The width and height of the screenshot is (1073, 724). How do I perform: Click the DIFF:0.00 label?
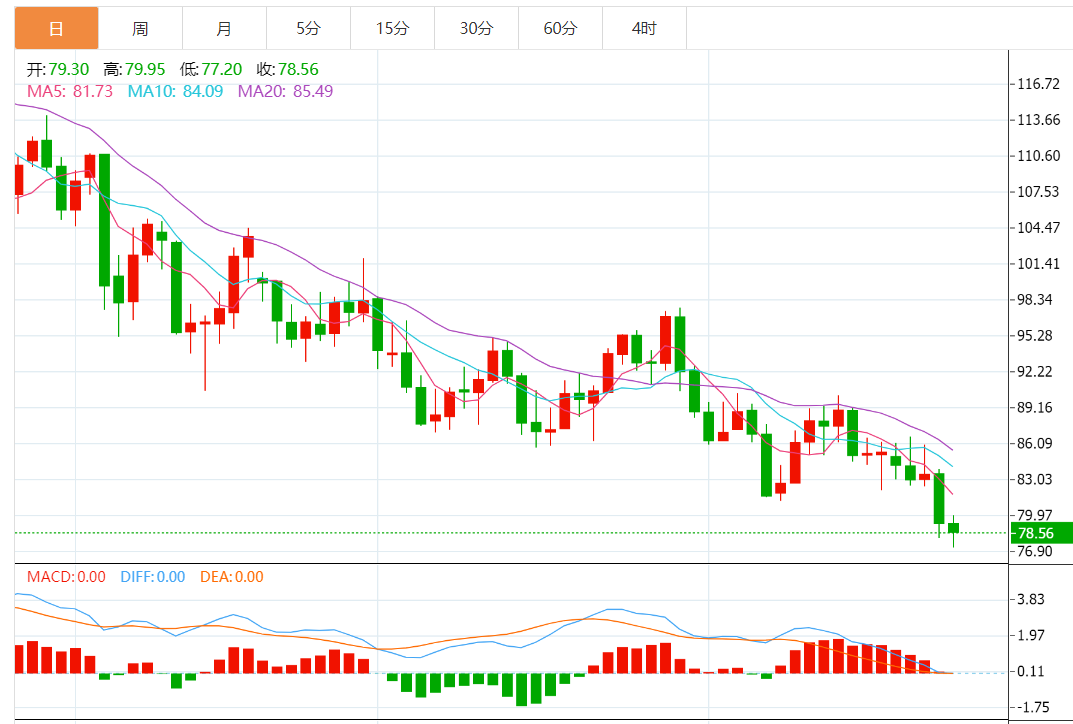click(x=153, y=577)
